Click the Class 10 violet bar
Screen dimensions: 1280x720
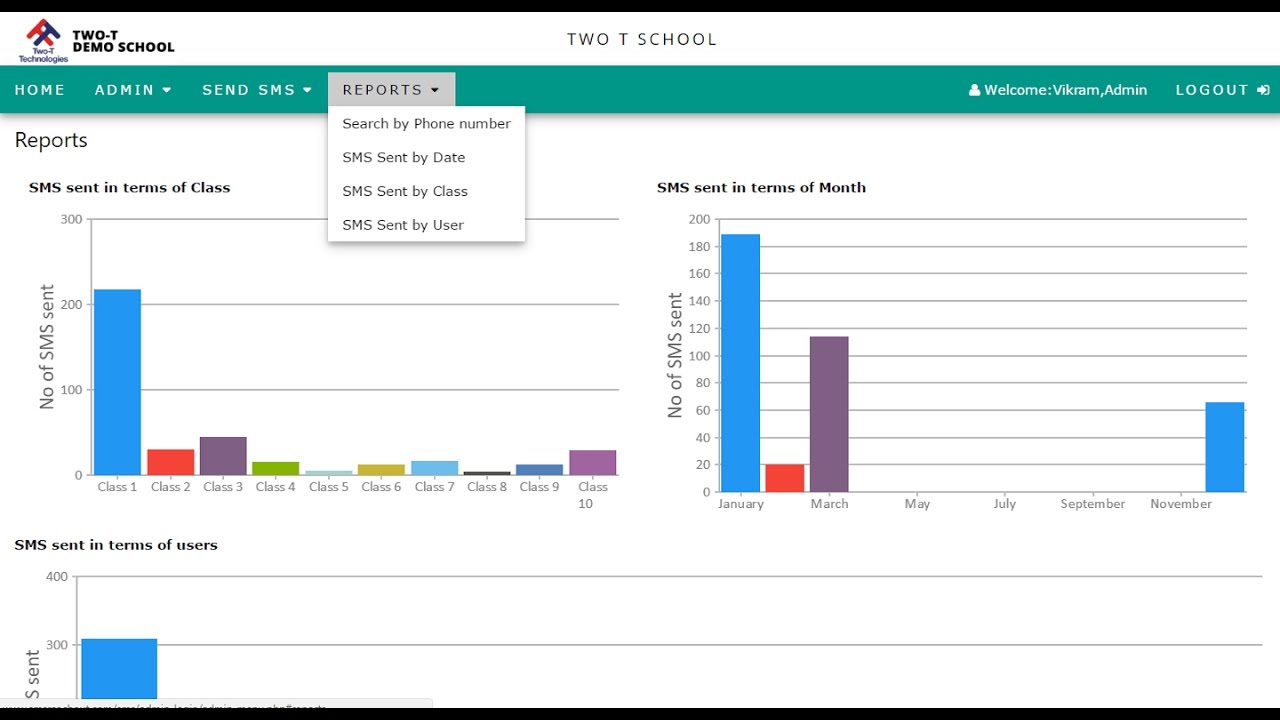tap(592, 462)
